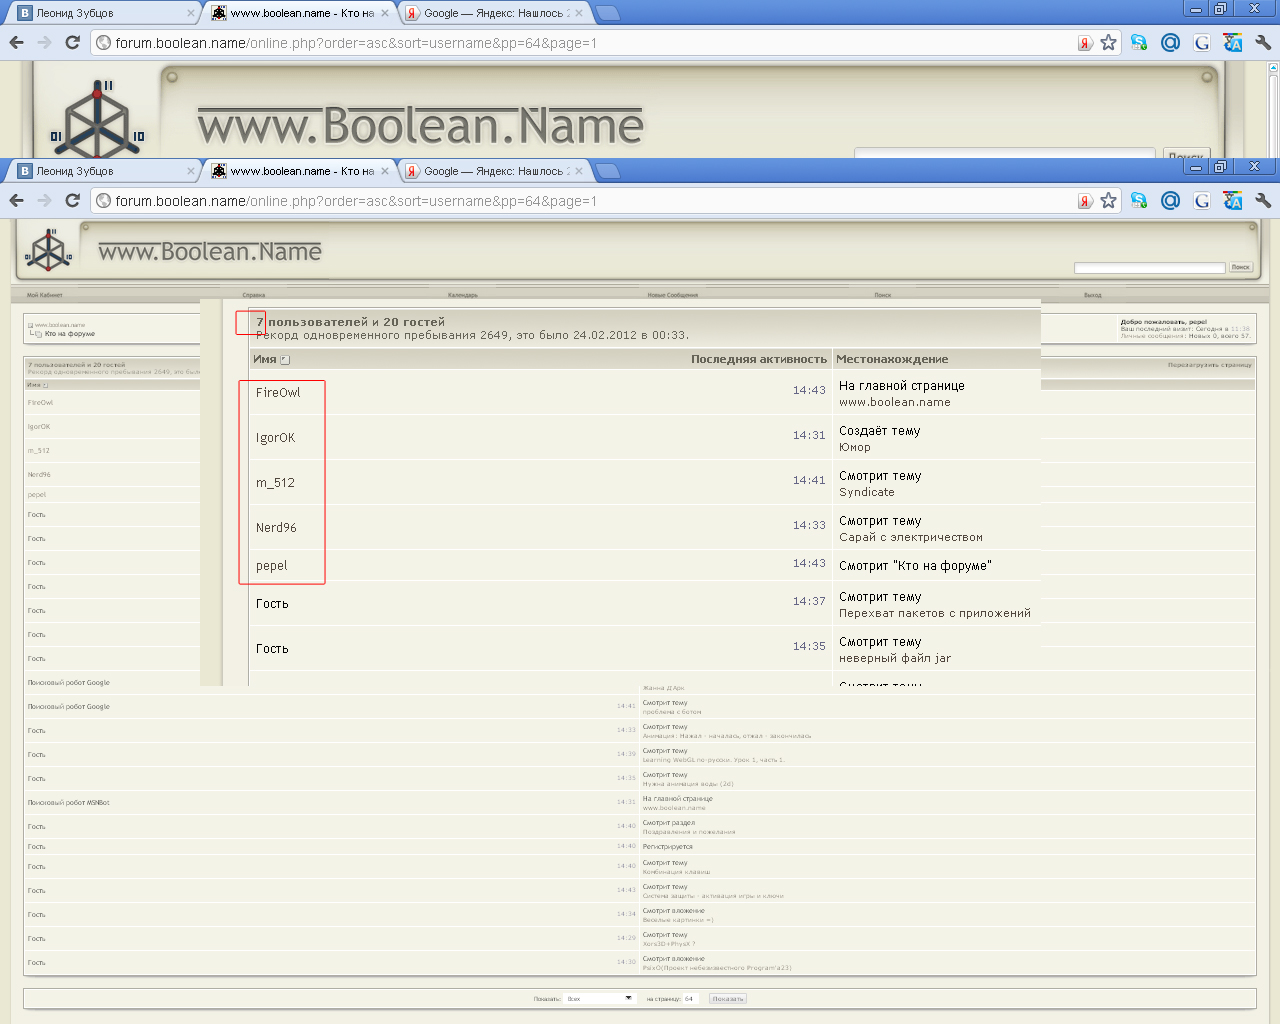Open the 'Показать: Всех' dropdown at the page bottom
This screenshot has width=1280, height=1024.
[600, 998]
